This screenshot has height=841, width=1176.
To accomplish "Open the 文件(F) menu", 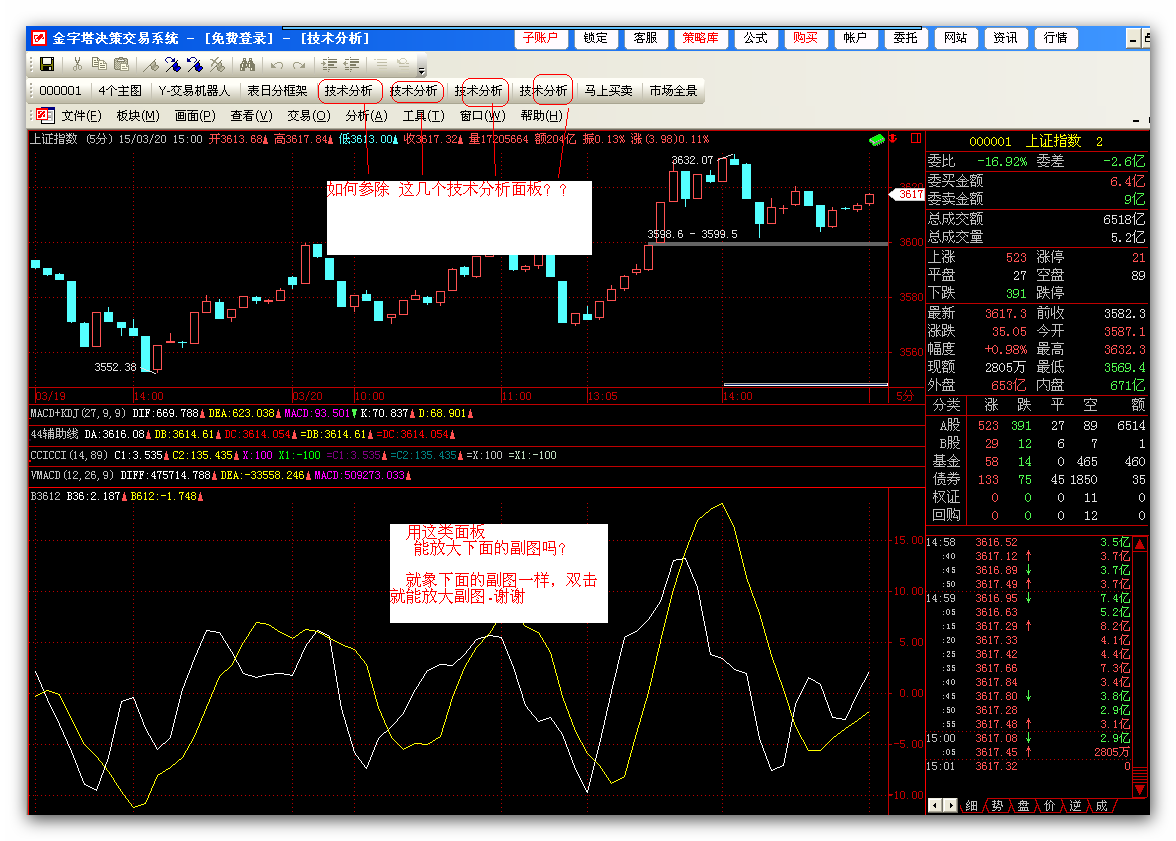I will 81,116.
